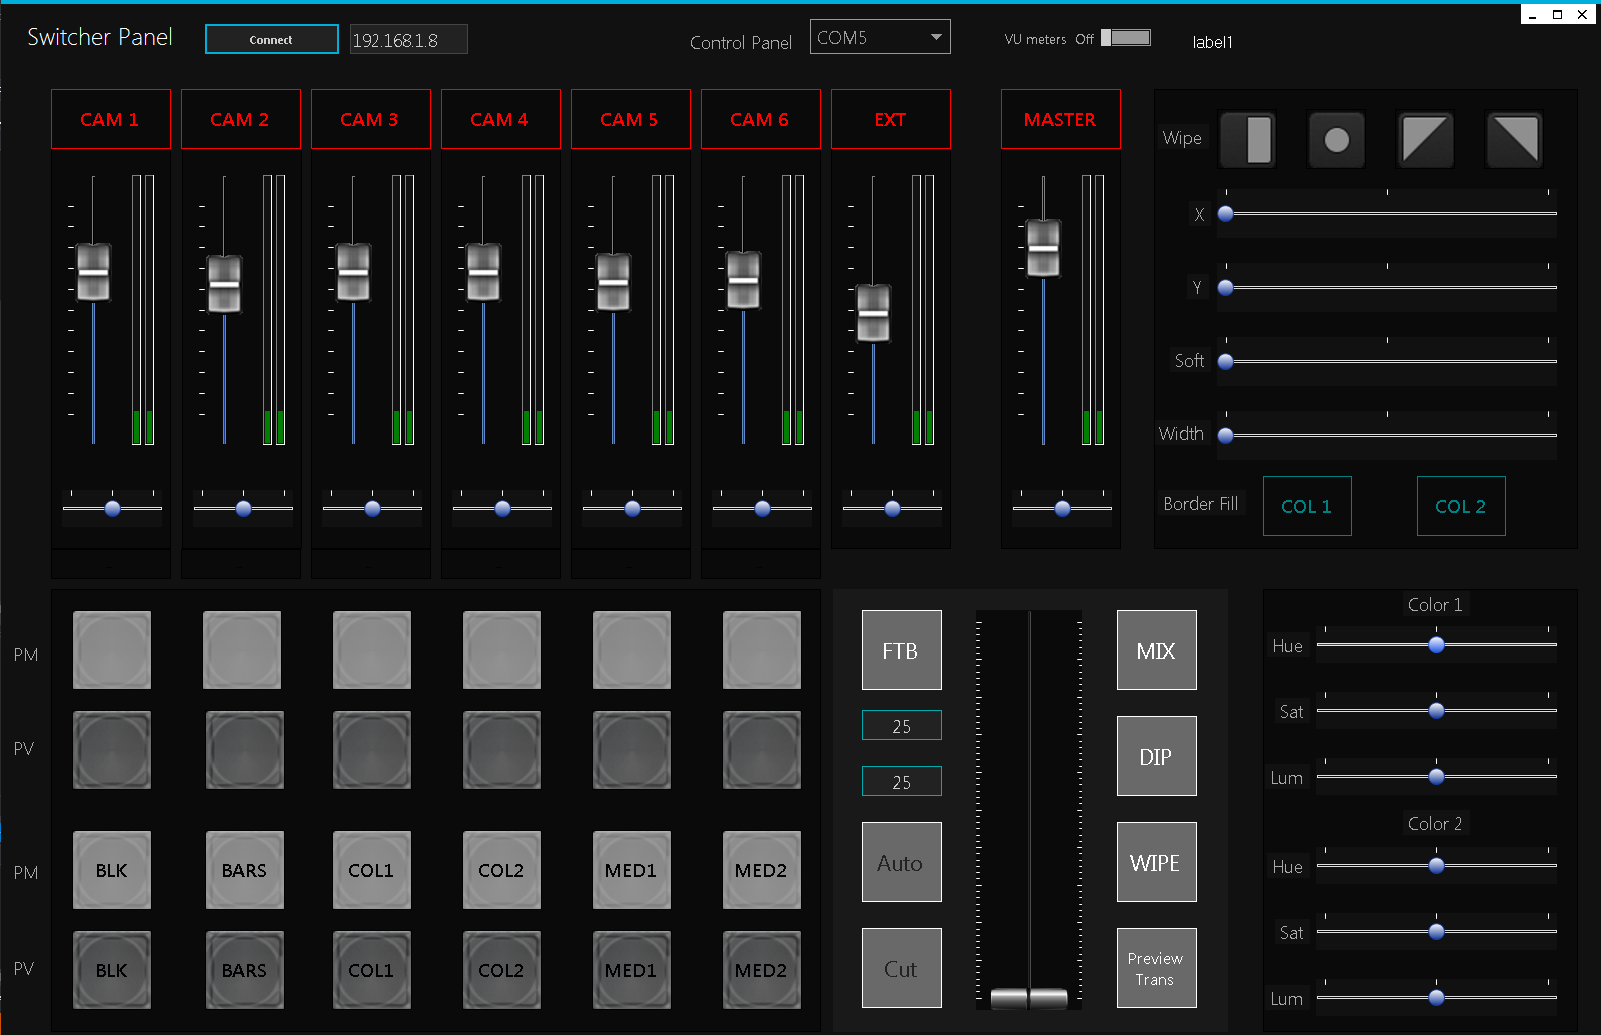
Task: Open the Control Panel COM5 dropdown
Action: coord(880,37)
